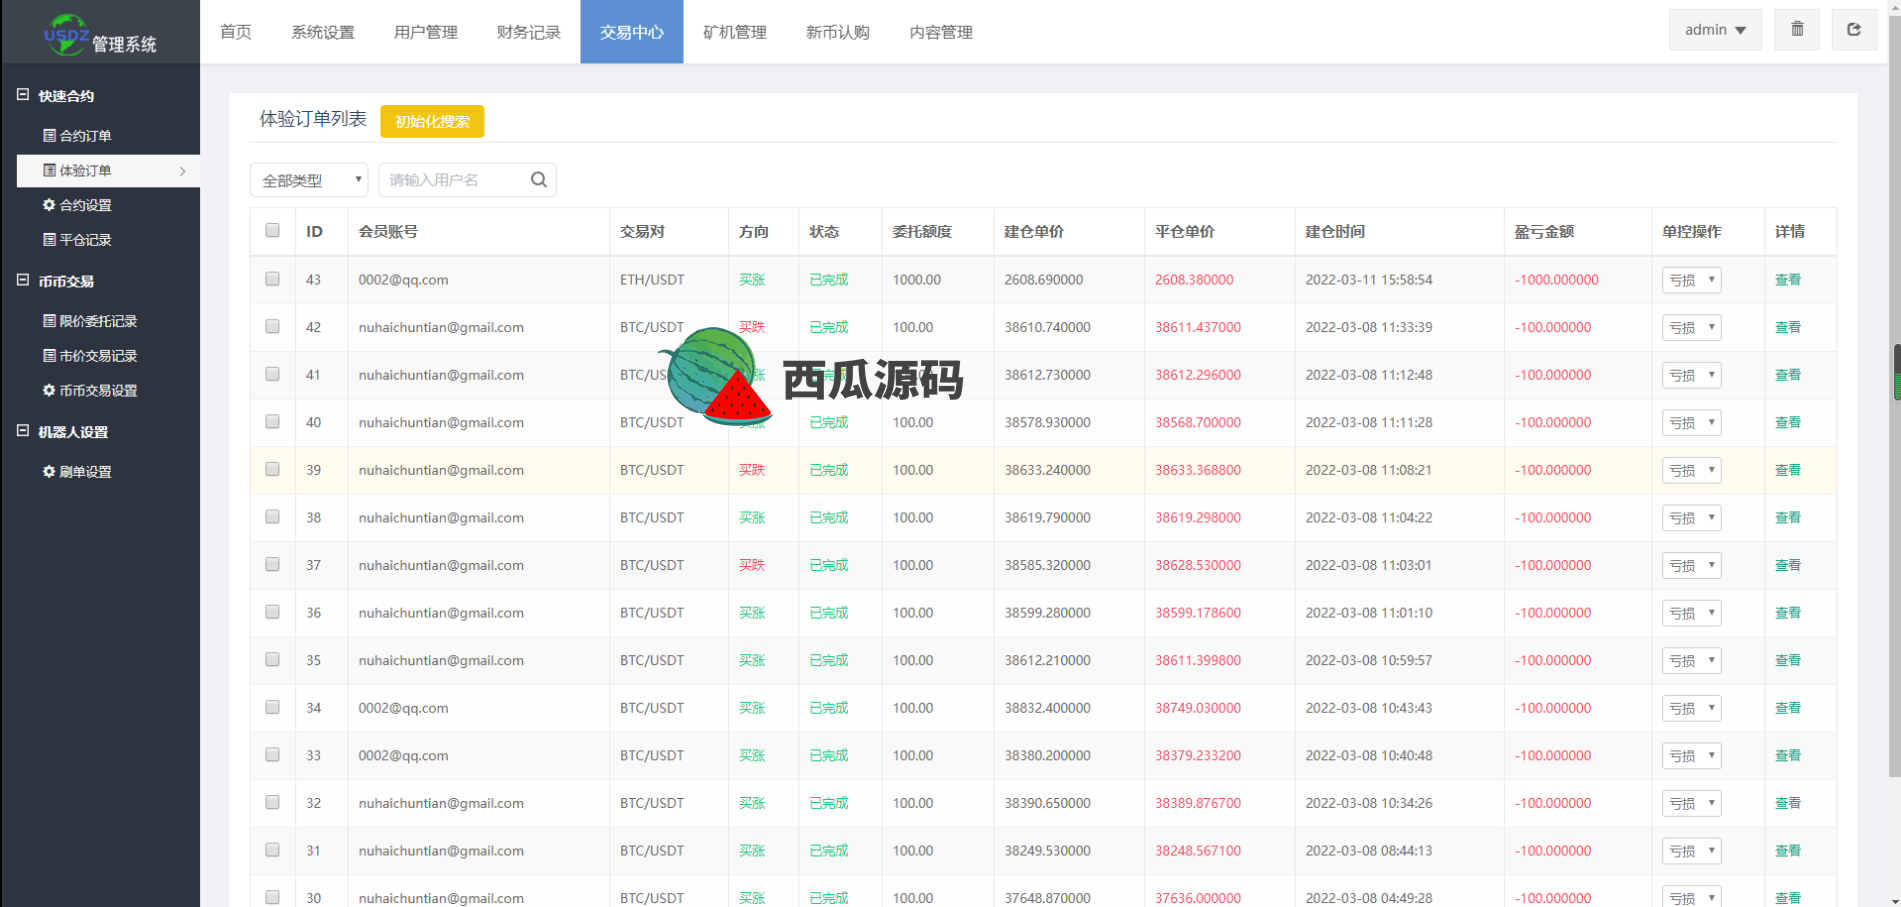
Task: Click the 平仓单价 value 38628.530000
Action: point(1198,565)
